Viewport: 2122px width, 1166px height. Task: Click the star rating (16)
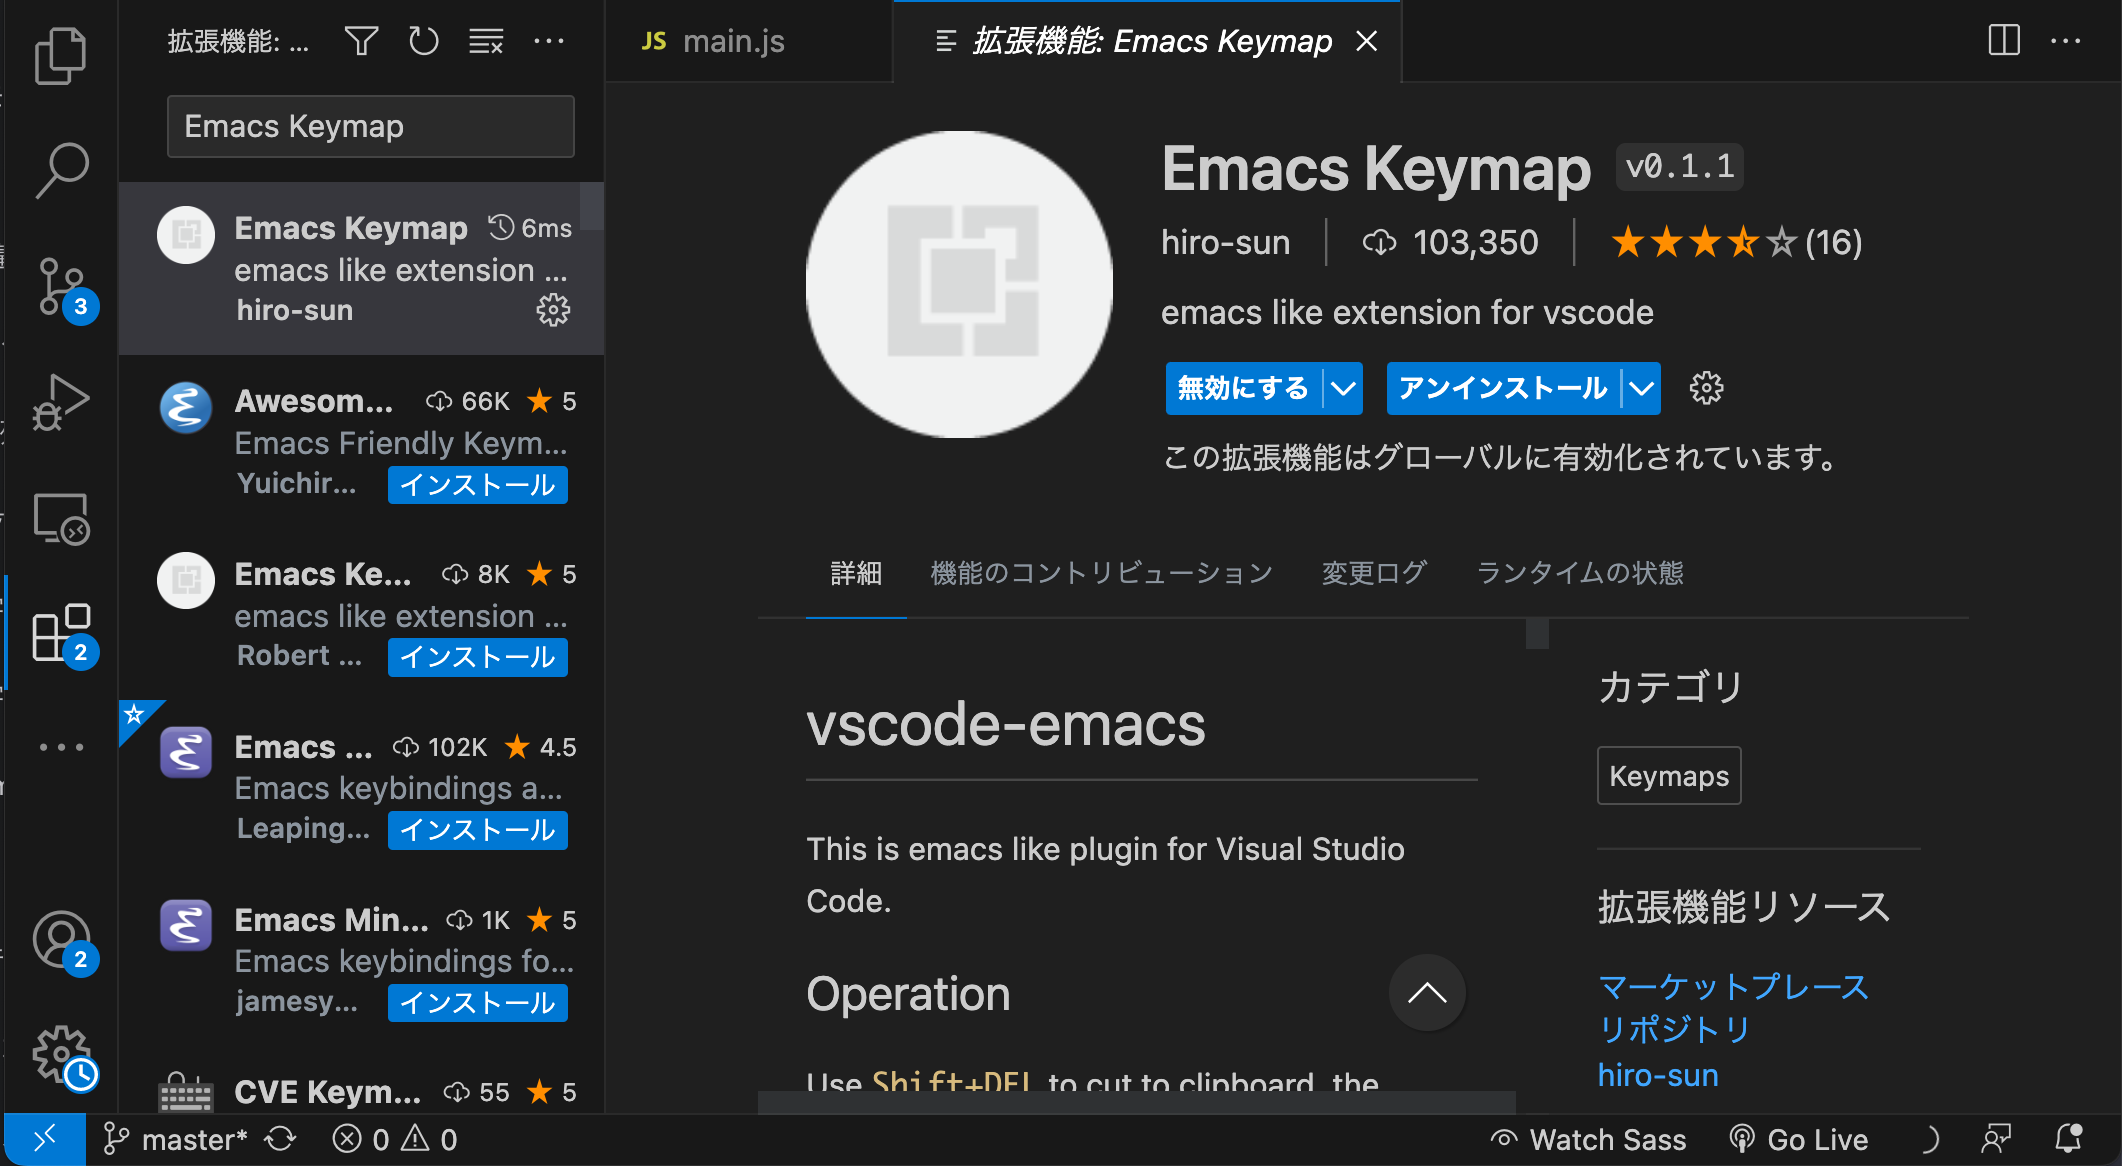(x=1736, y=242)
